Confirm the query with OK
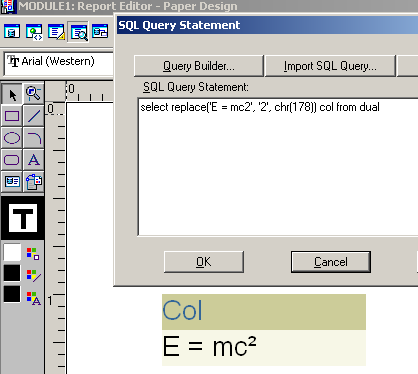 (204, 262)
